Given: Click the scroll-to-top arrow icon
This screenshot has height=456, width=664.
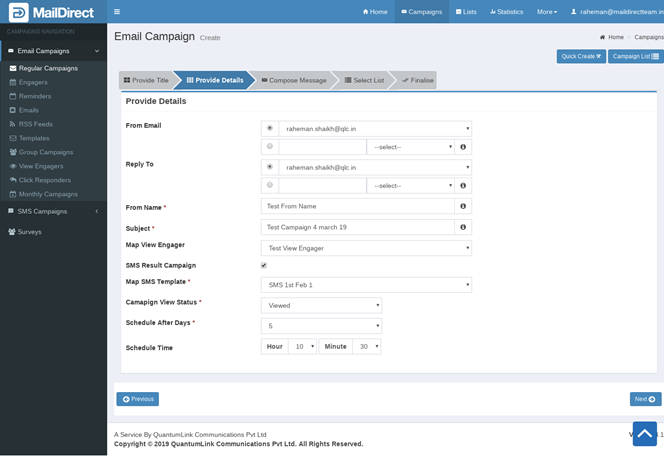Looking at the screenshot, I should [644, 433].
